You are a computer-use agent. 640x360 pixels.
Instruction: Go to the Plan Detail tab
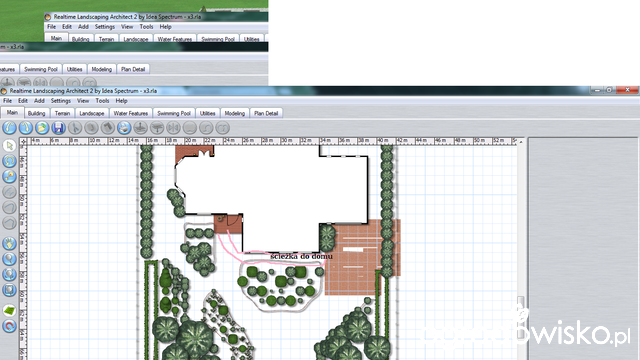coord(266,113)
